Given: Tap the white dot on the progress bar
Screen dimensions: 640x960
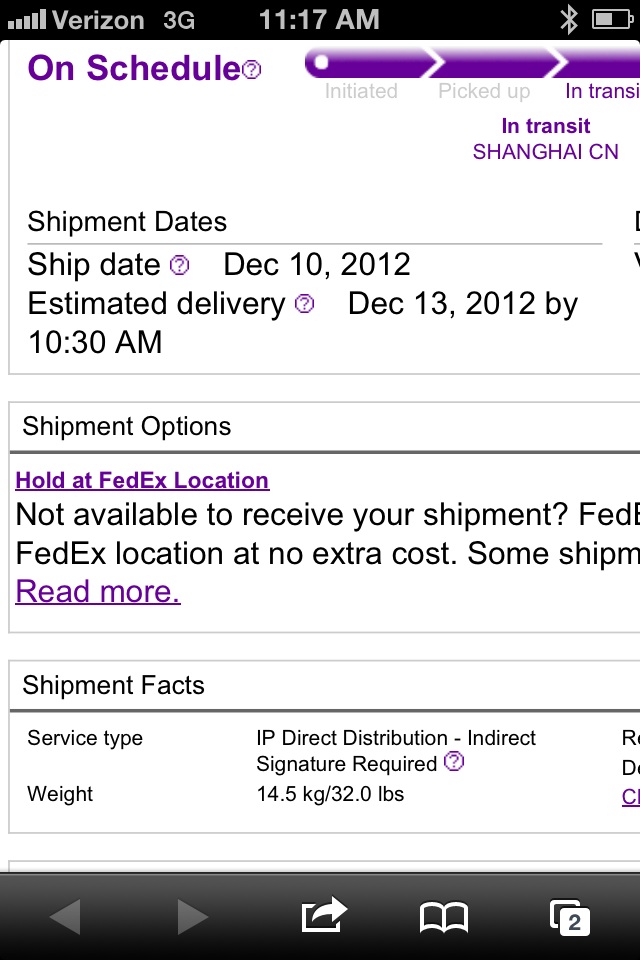Looking at the screenshot, I should pos(321,63).
